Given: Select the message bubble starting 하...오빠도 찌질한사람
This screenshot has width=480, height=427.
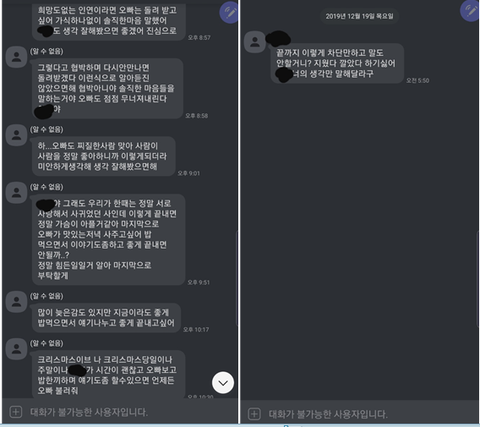Looking at the screenshot, I should pyautogui.click(x=103, y=156).
